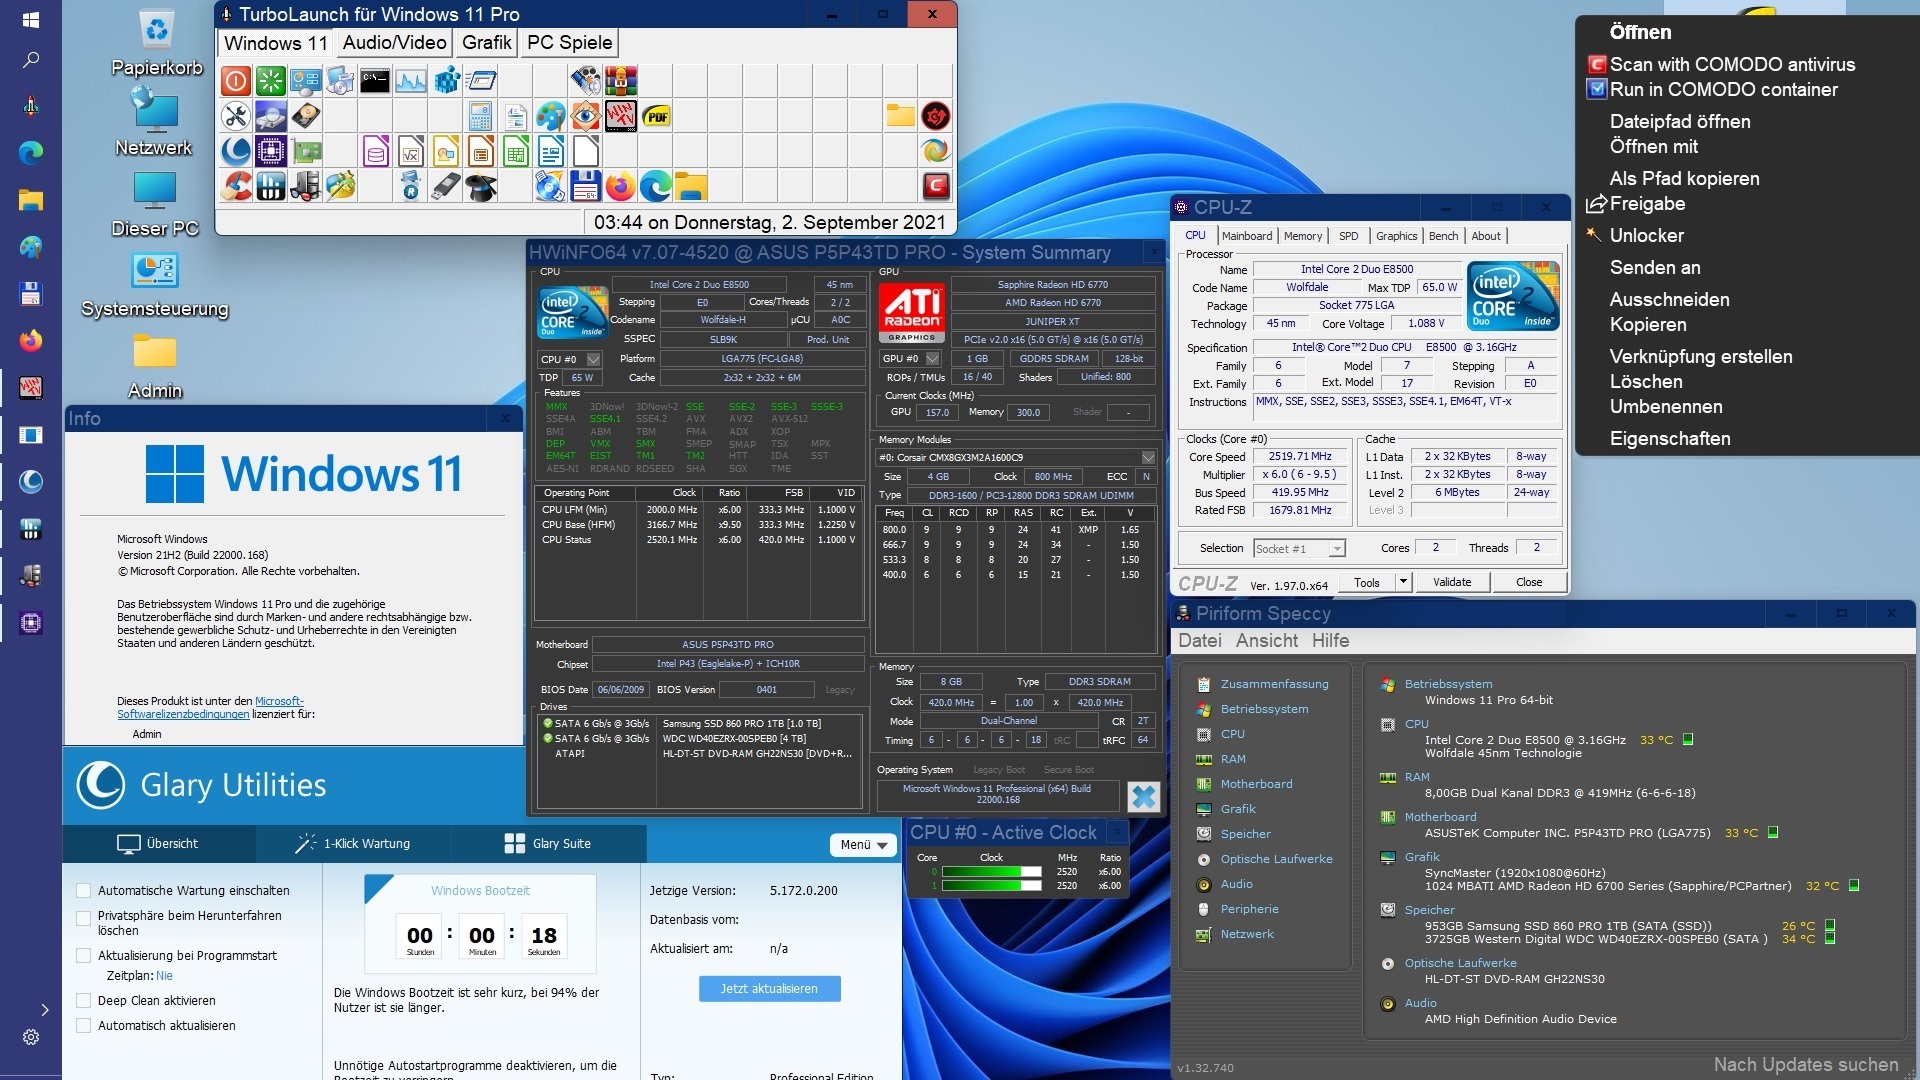This screenshot has width=1920, height=1080.
Task: Launch the WinRAR icon in TurboLaunch
Action: (621, 80)
